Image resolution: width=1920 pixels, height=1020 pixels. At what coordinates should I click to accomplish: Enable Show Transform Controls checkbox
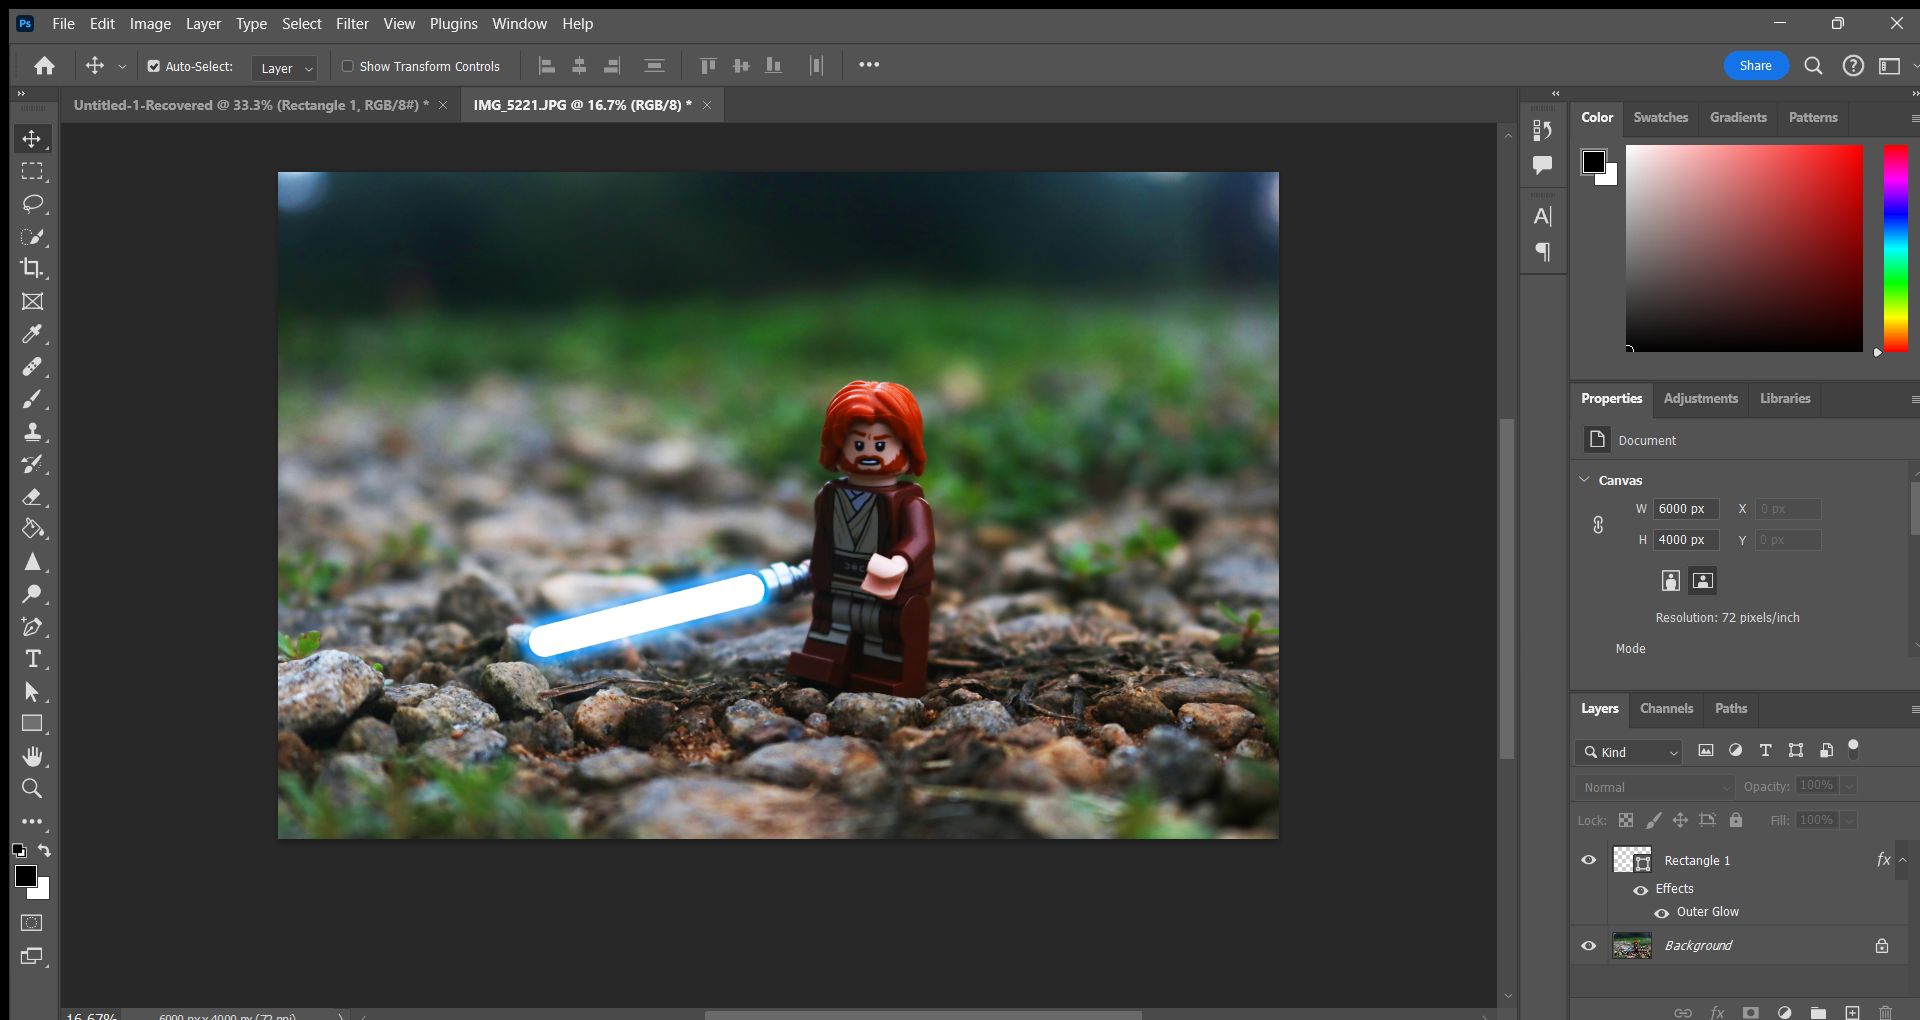[x=348, y=67]
